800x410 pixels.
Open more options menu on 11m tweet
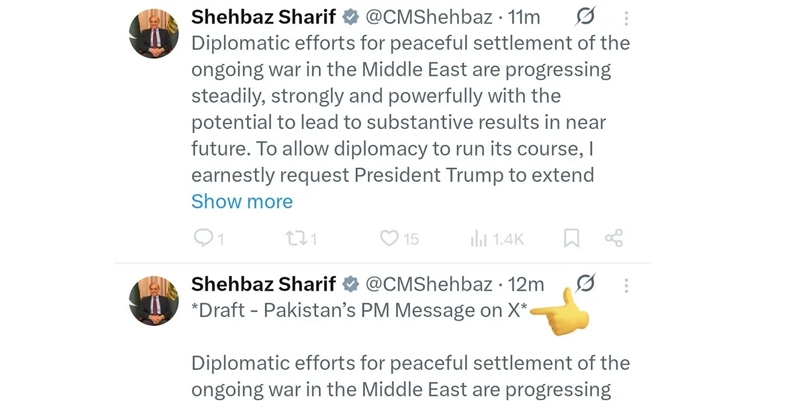tap(627, 18)
